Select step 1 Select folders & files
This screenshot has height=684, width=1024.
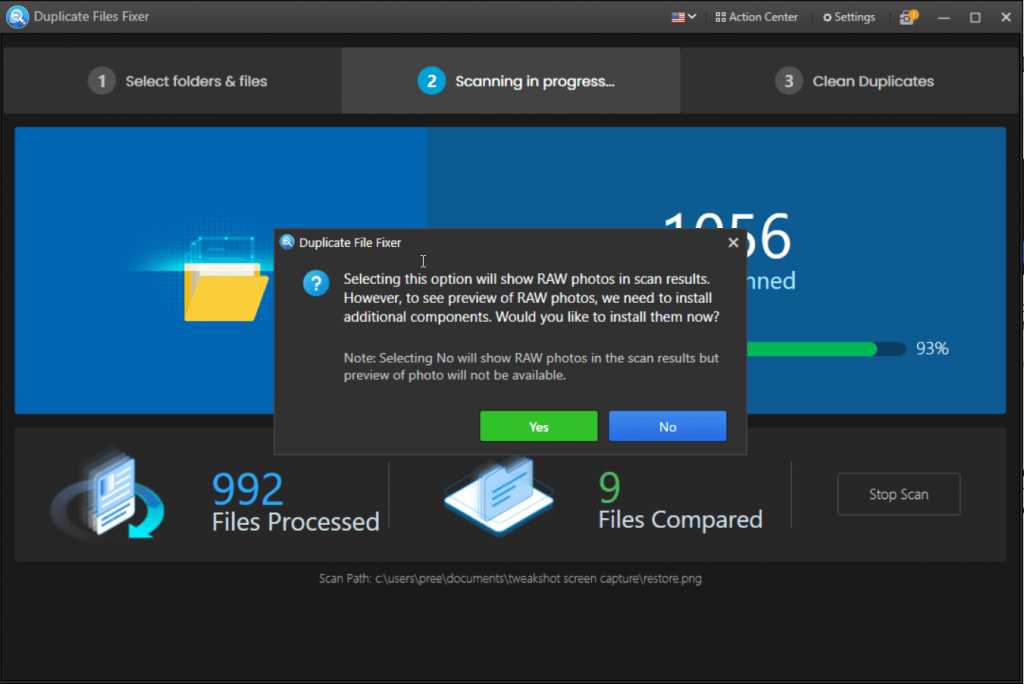pos(177,81)
